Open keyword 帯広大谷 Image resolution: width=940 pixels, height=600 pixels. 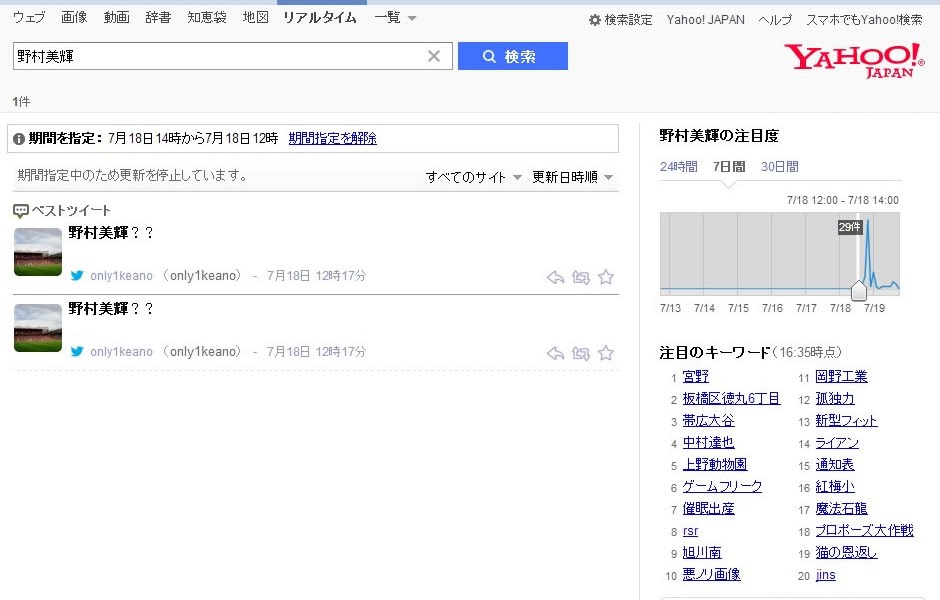709,421
